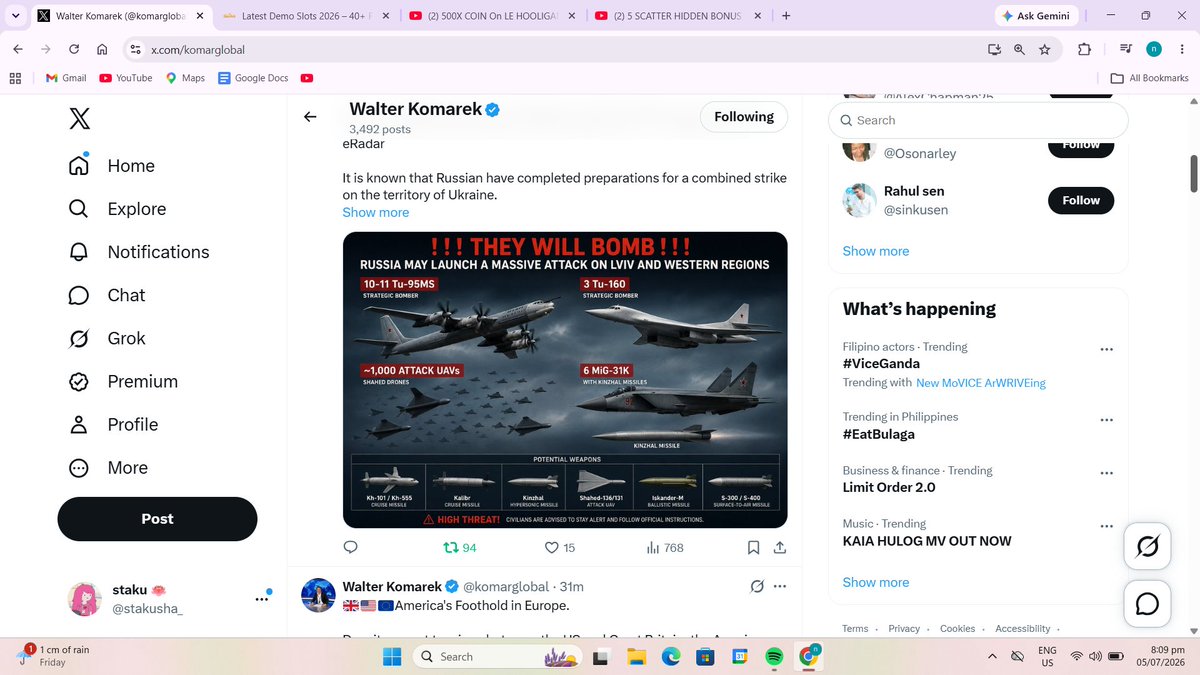Open Spotify from the taskbar
The image size is (1200, 675).
click(x=773, y=656)
